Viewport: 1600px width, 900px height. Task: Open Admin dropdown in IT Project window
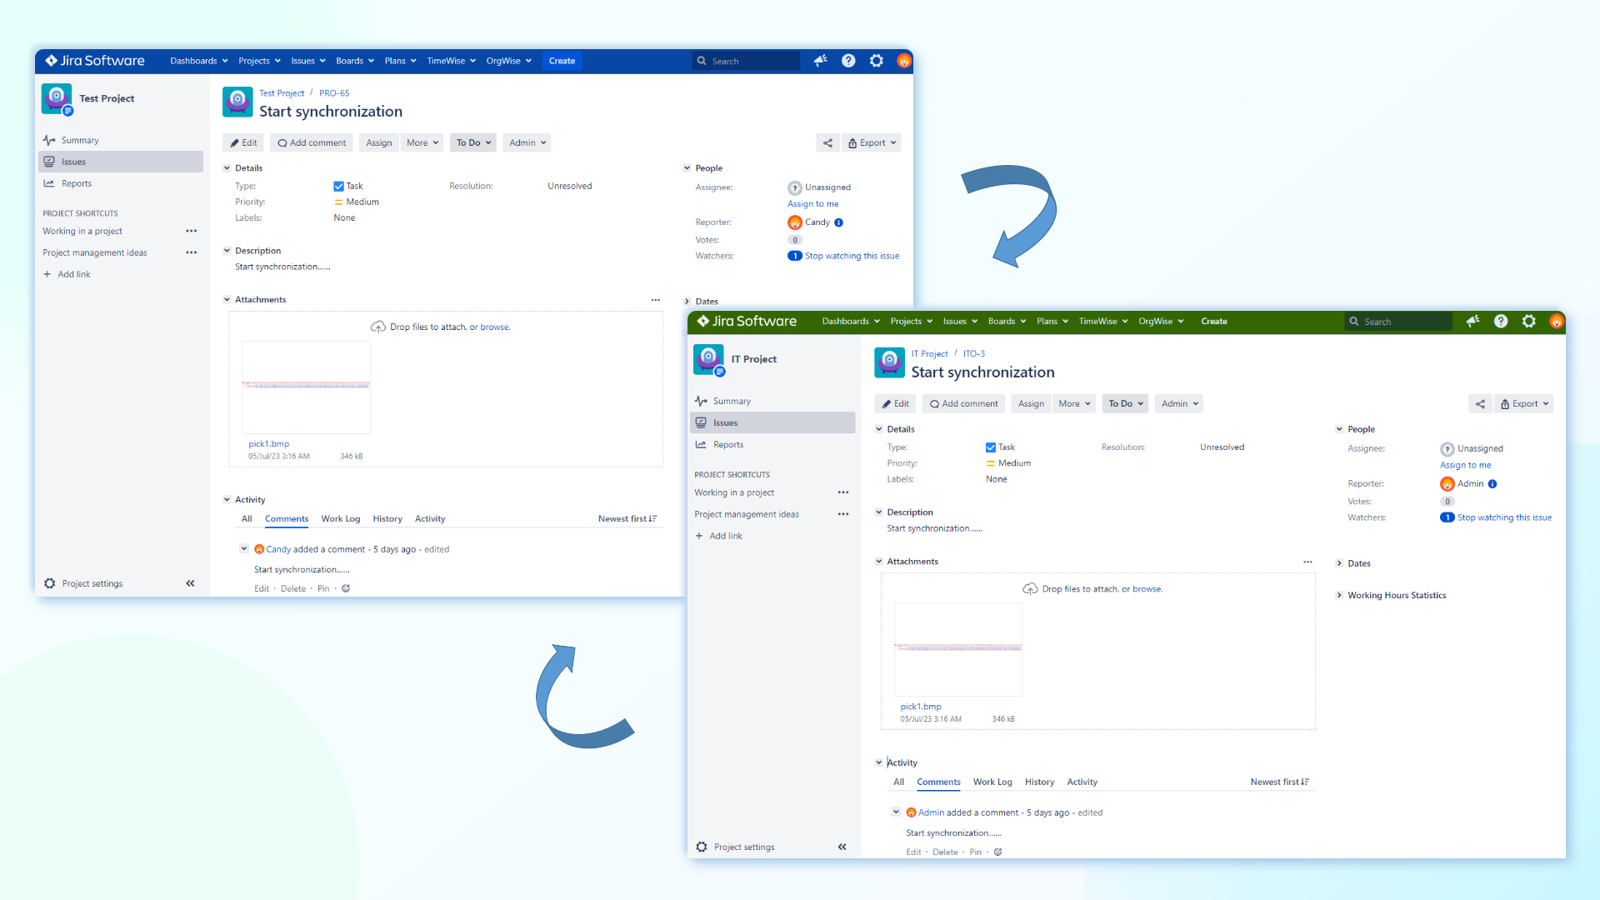pos(1179,404)
